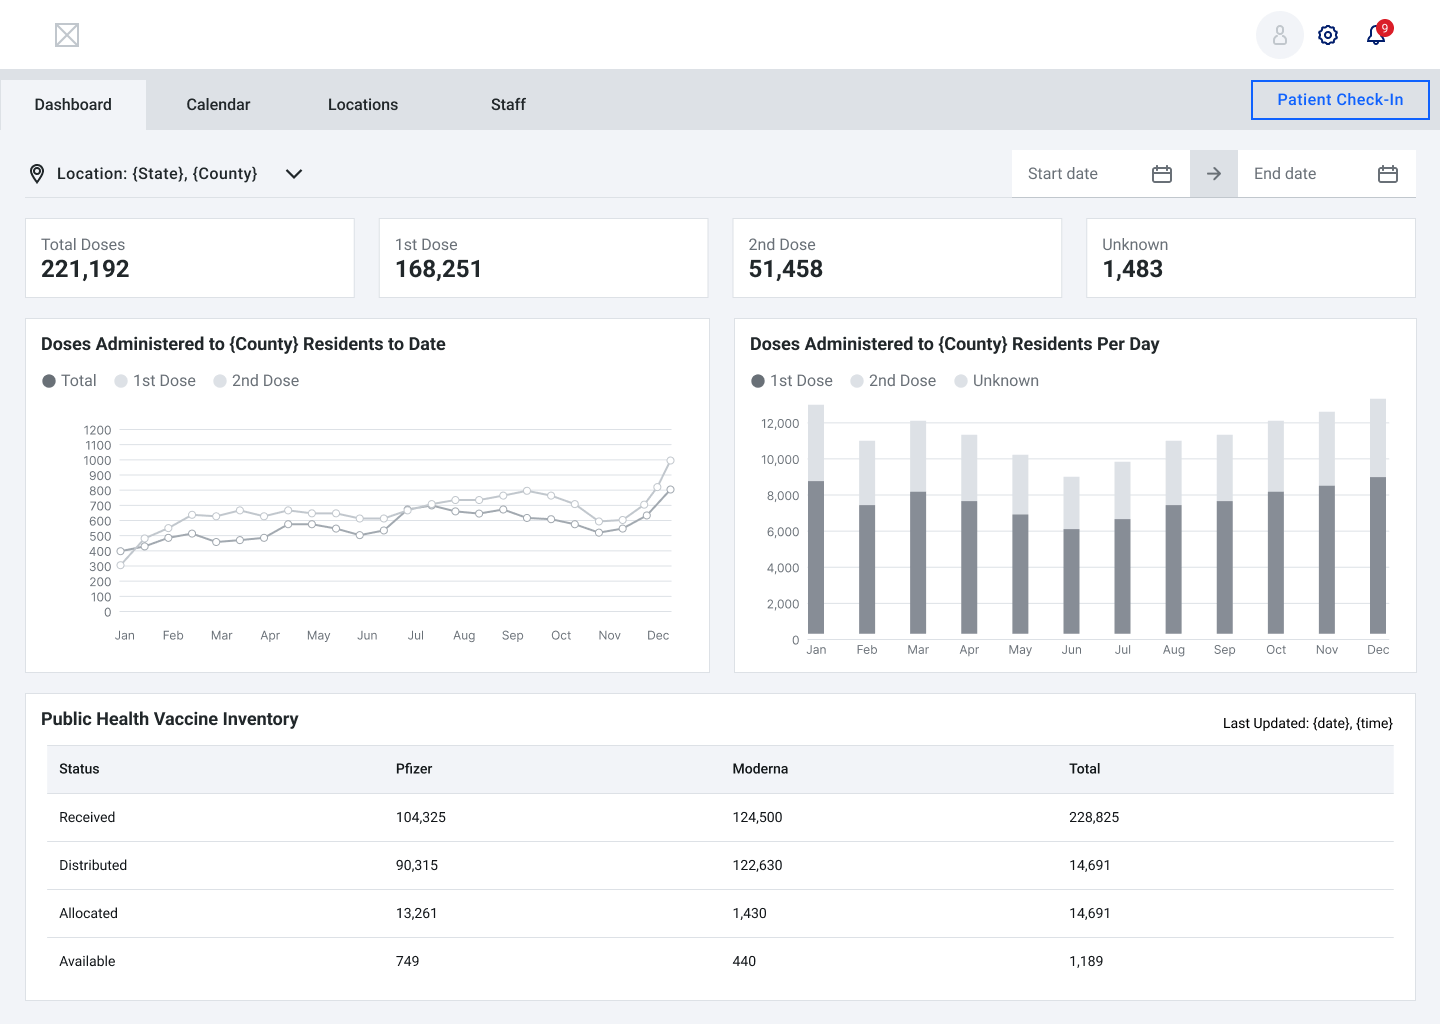Open notifications bell with red badge

pos(1376,36)
